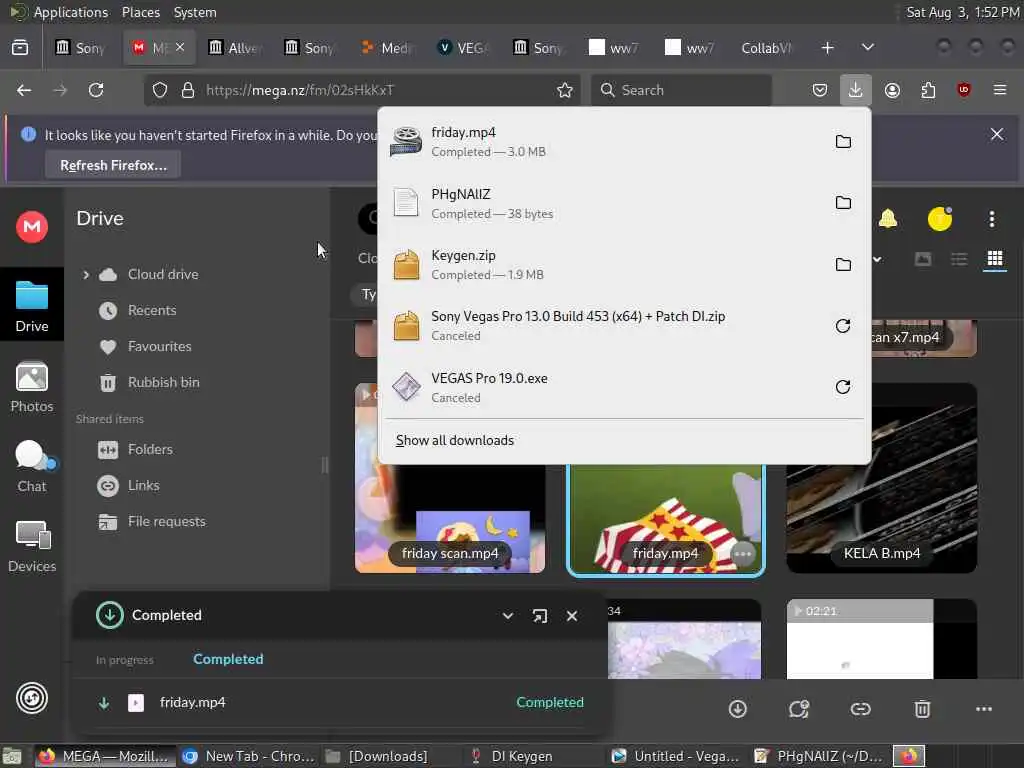
Task: Switch to the CollabVM browser tab
Action: (x=767, y=48)
